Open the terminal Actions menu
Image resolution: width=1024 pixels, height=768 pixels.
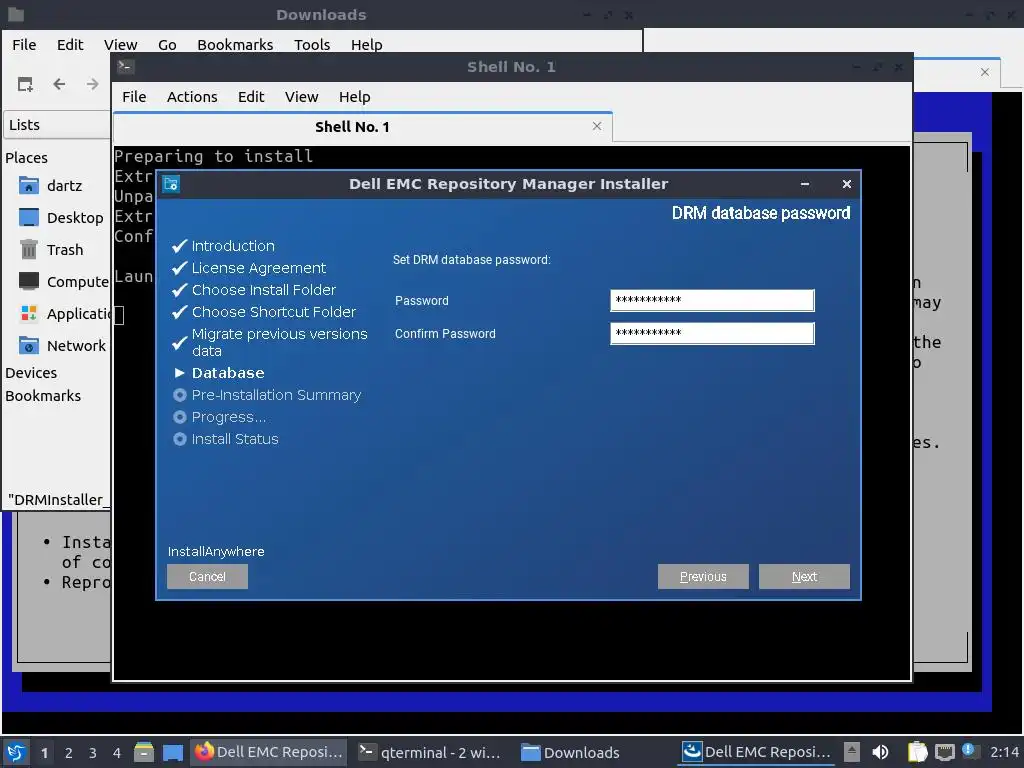(192, 97)
